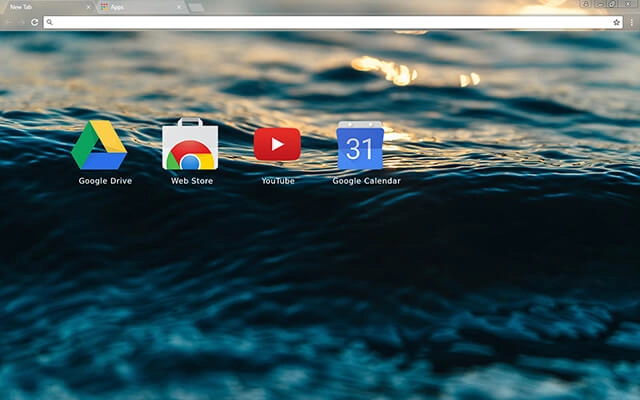The height and width of the screenshot is (400, 640).
Task: Click the Google Calendar label
Action: click(x=367, y=181)
